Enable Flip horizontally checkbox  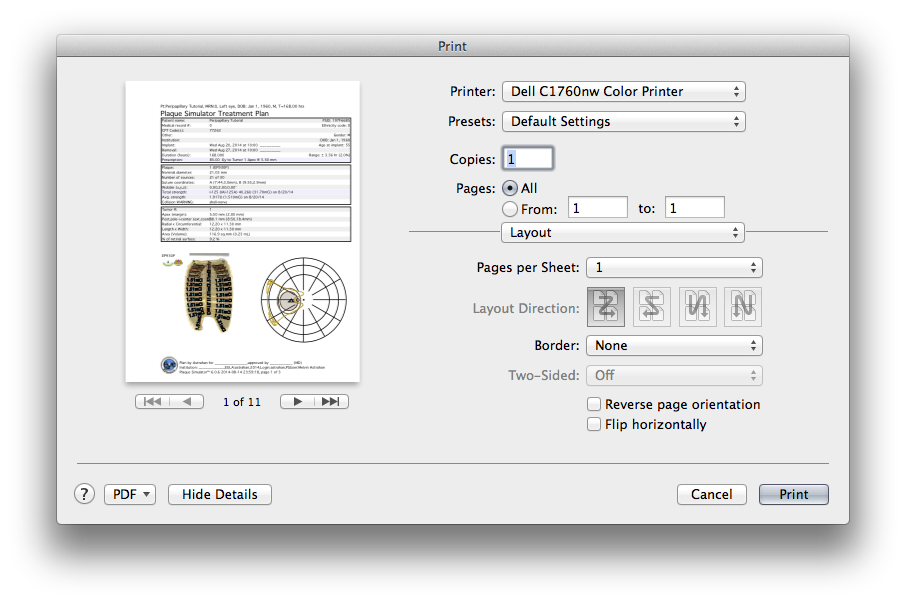coord(594,425)
